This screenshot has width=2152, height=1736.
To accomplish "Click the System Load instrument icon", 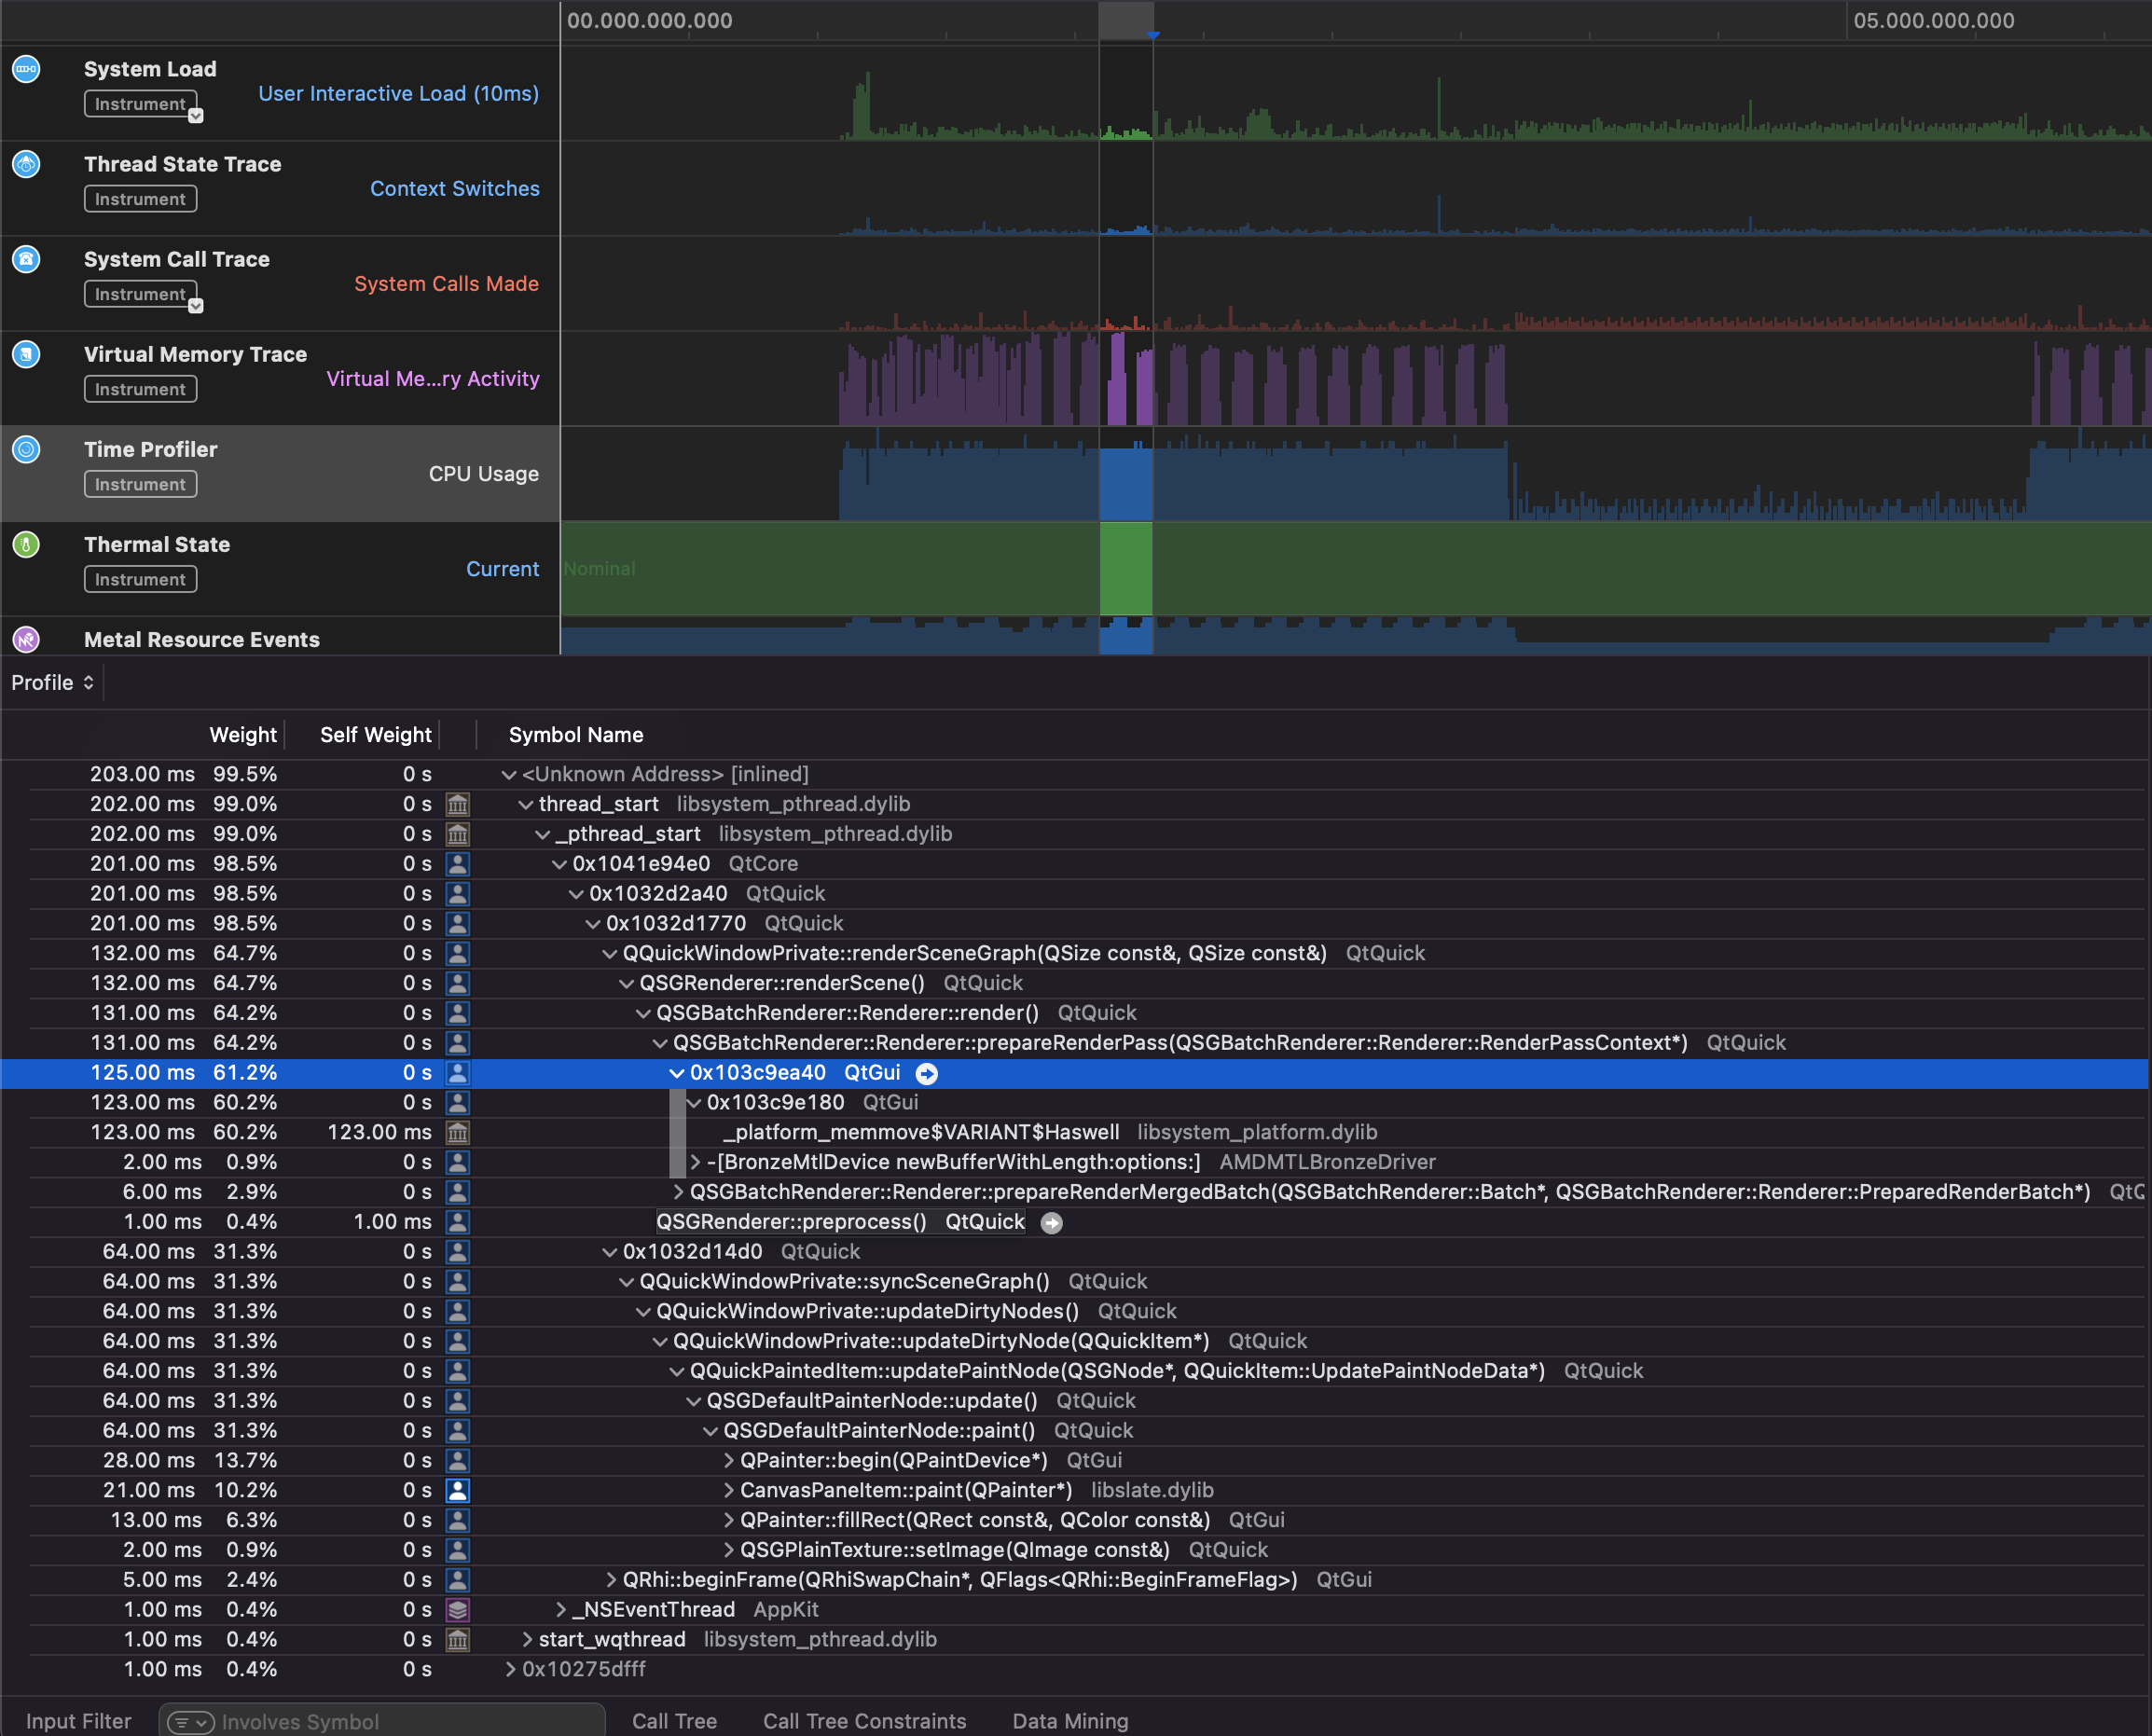I will [26, 69].
